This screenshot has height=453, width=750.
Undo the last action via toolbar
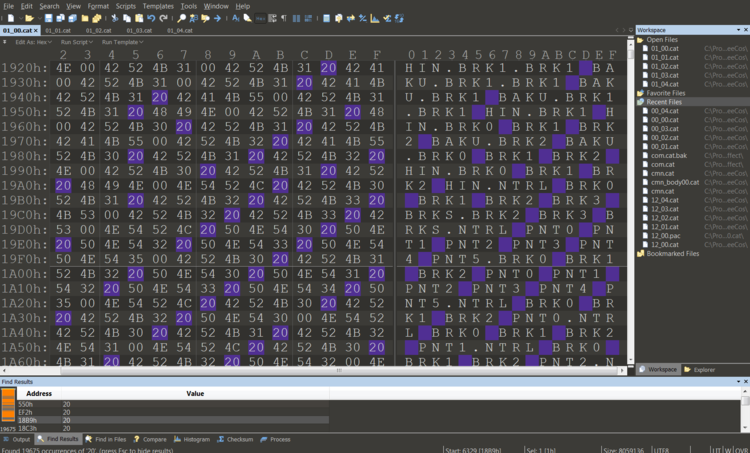coord(151,18)
